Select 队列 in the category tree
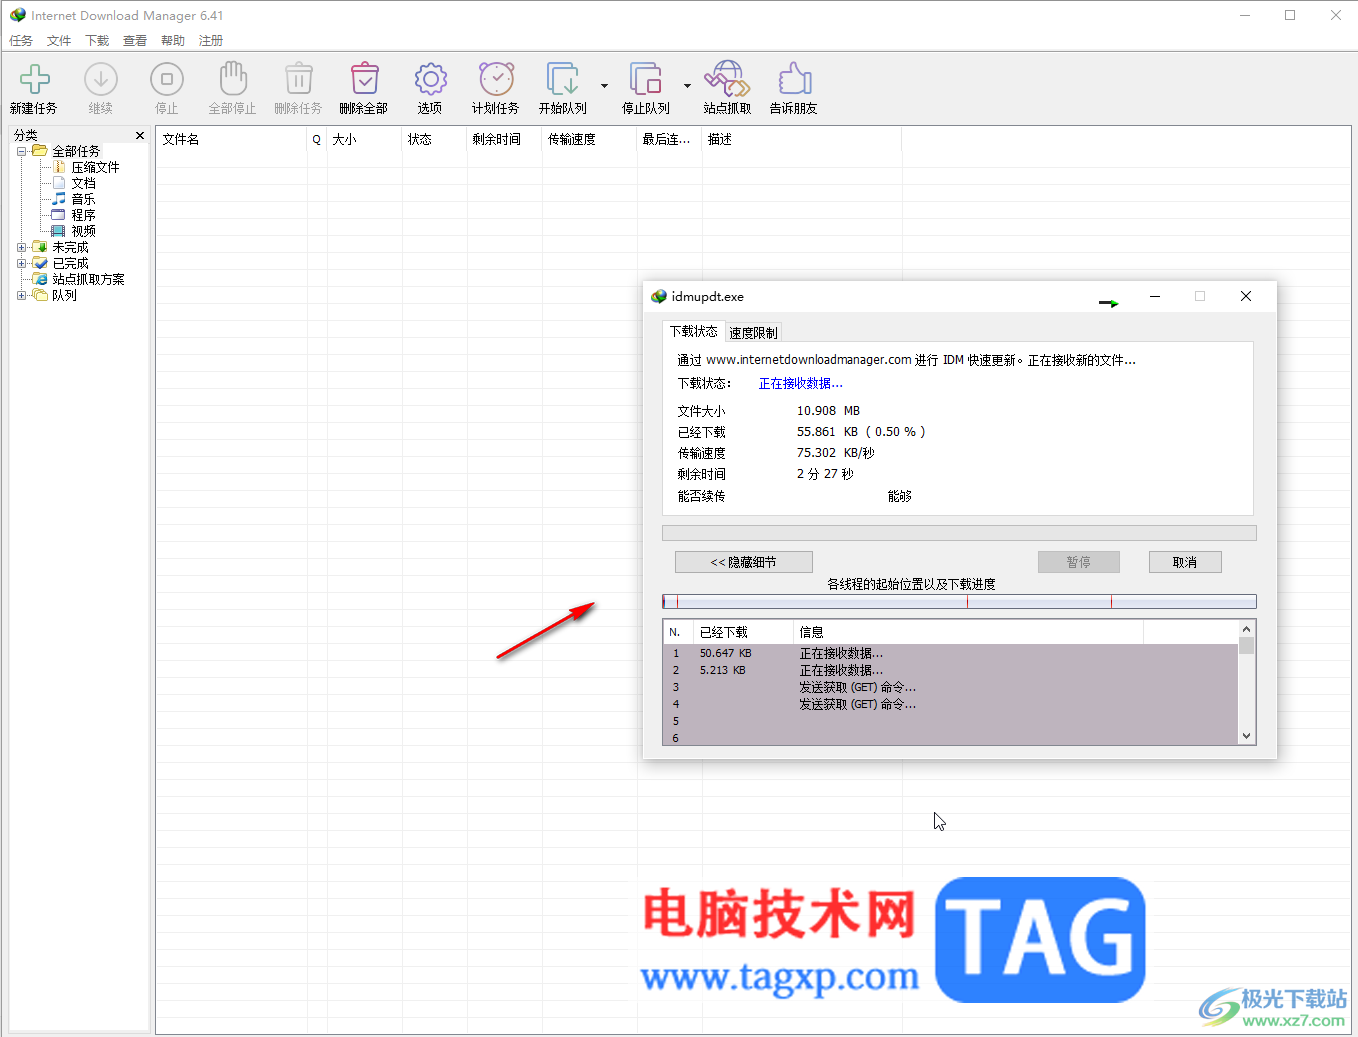 [x=64, y=295]
